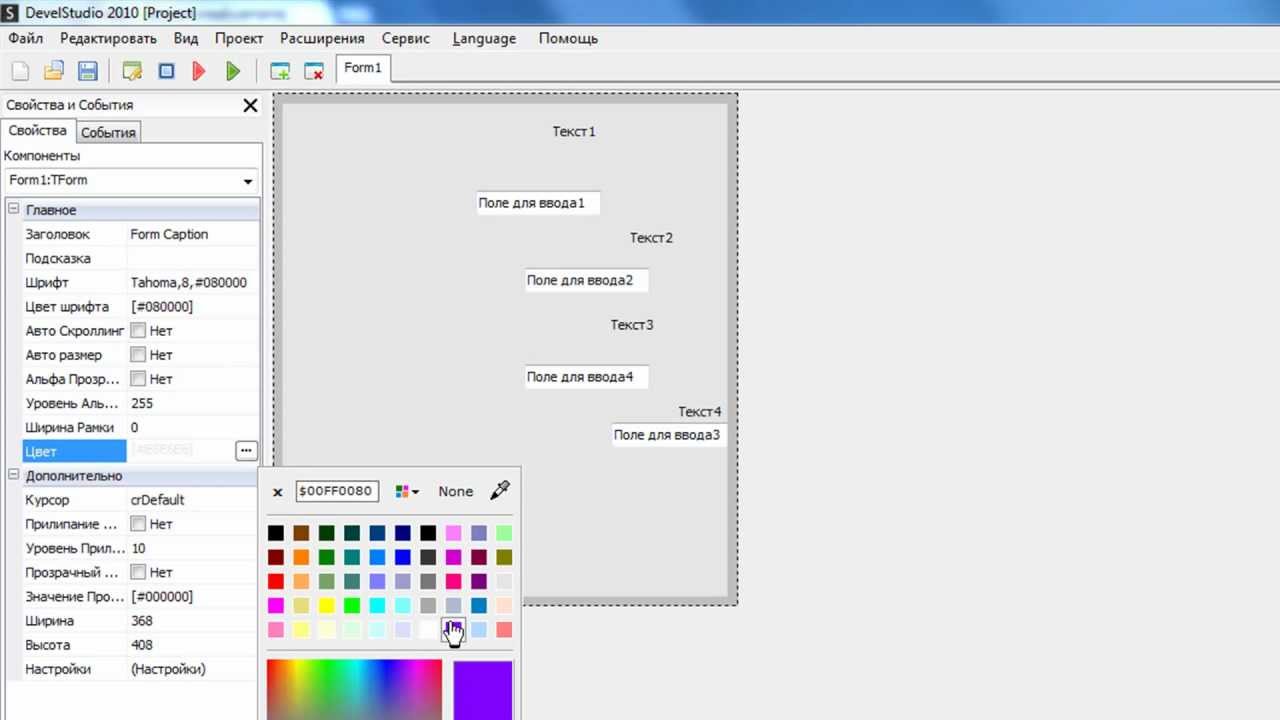The image size is (1280, 720).
Task: Click the rainbow color spectrum gradient
Action: pos(354,689)
